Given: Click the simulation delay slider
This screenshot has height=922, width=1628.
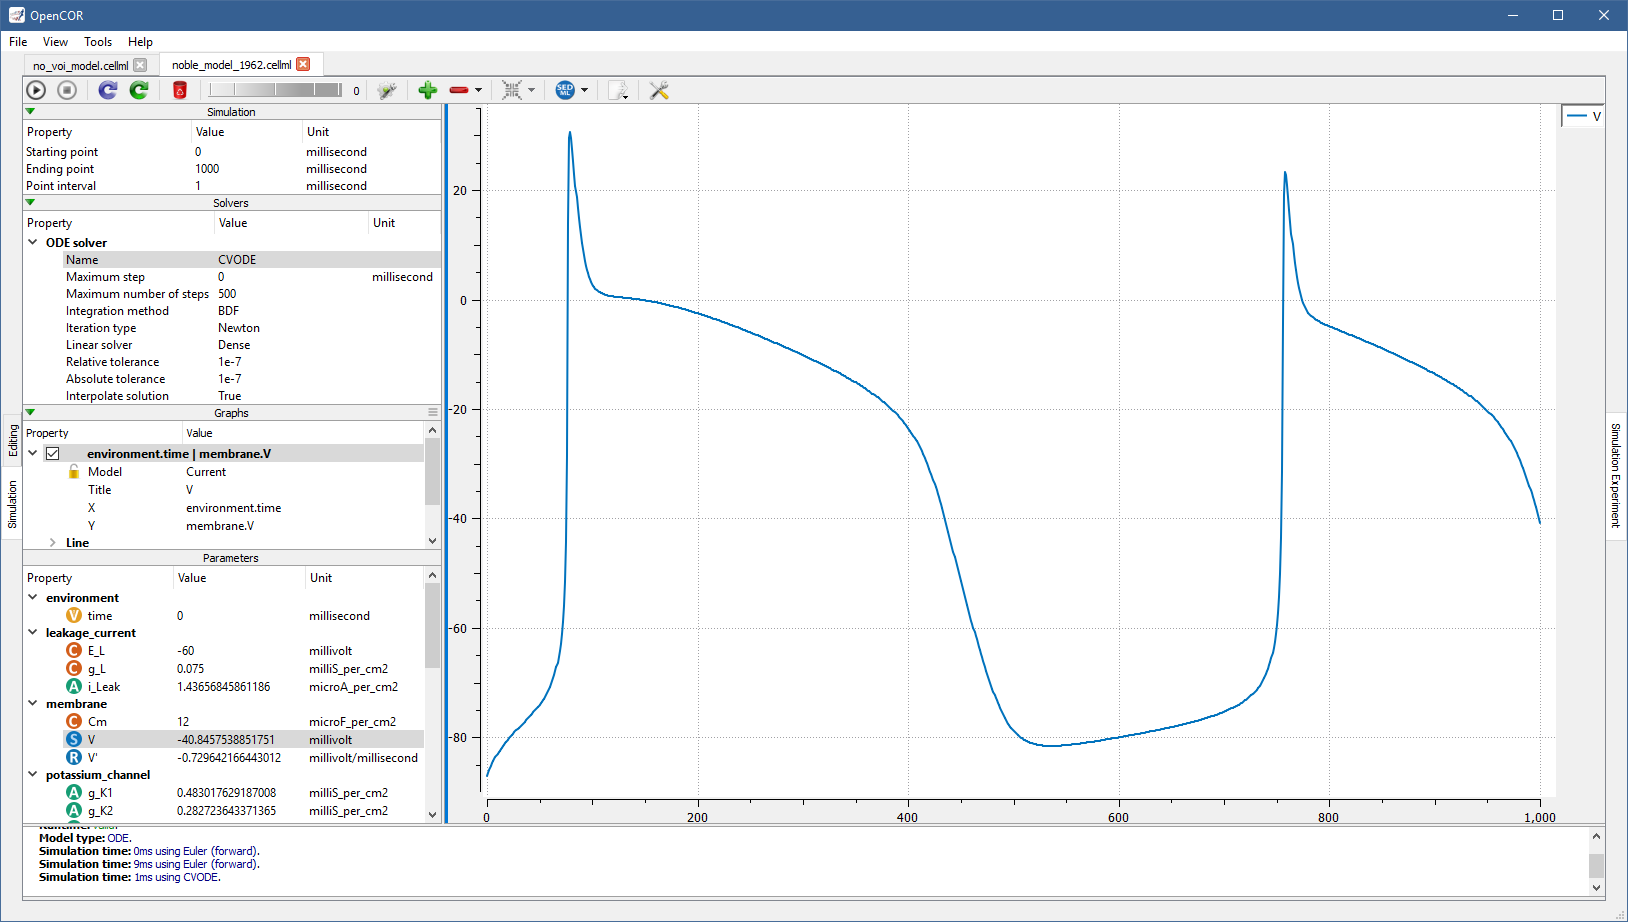Looking at the screenshot, I should point(275,90).
